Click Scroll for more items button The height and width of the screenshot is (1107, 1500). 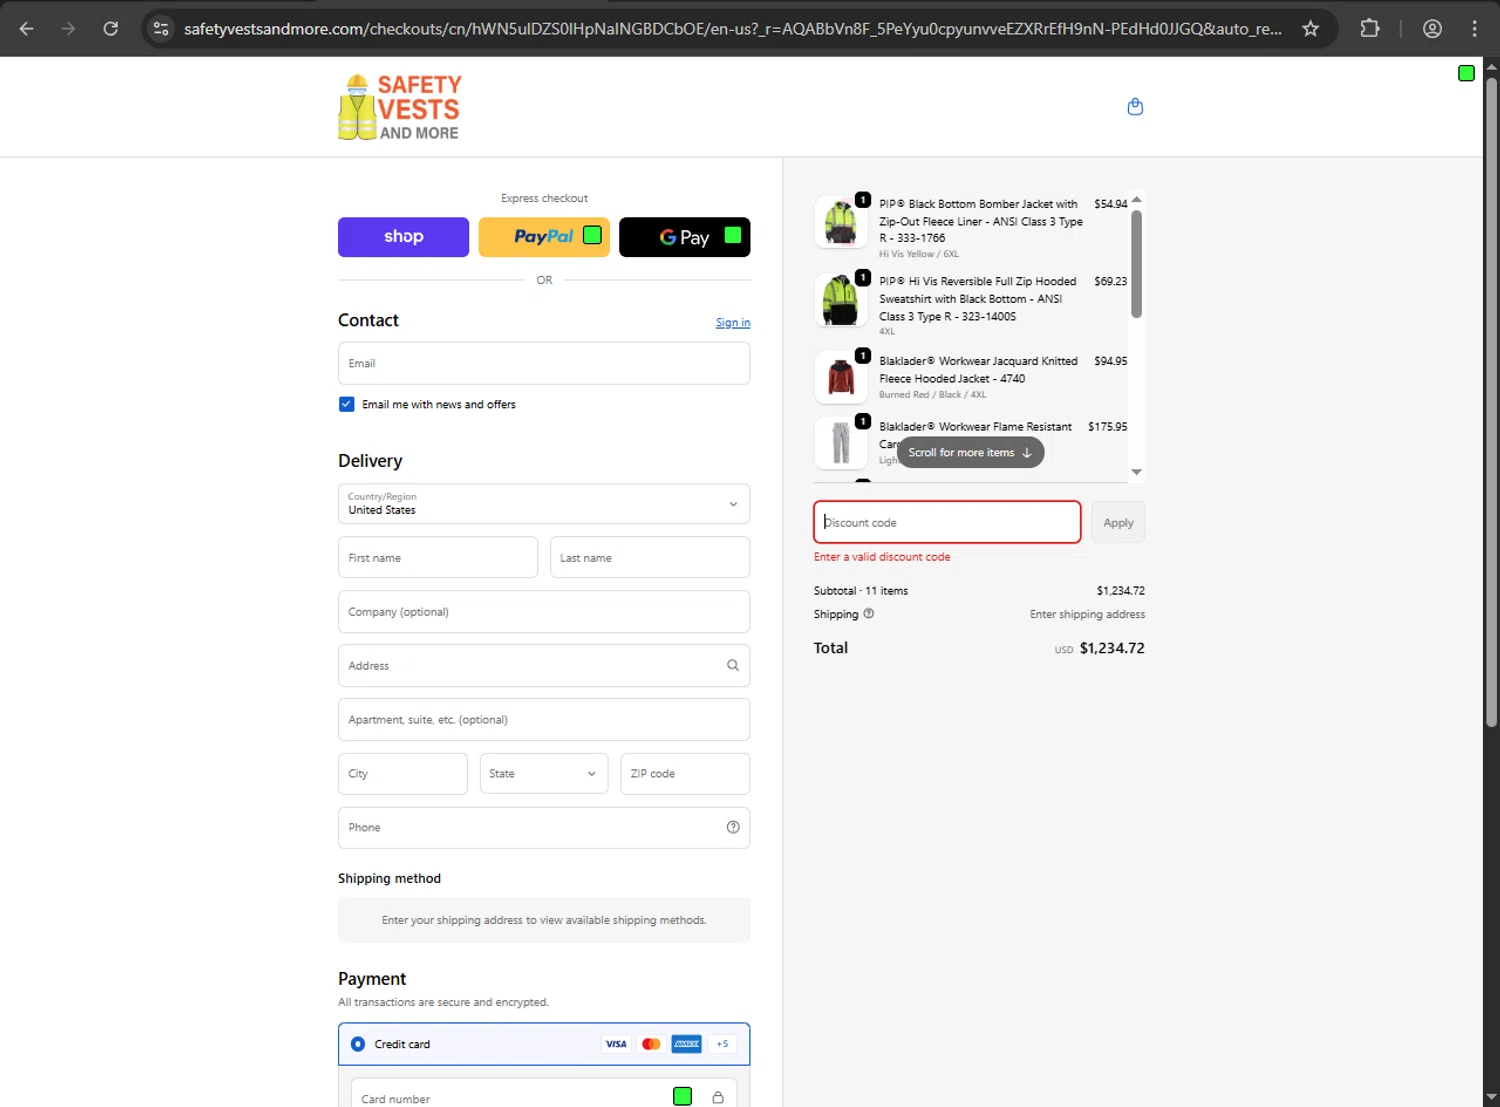(x=970, y=452)
